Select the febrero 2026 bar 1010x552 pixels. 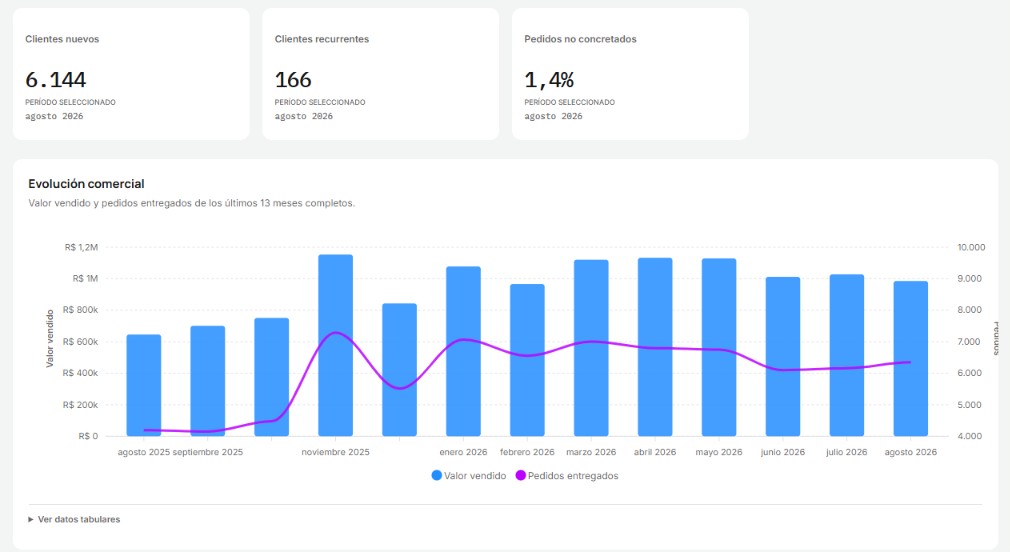[x=527, y=360]
